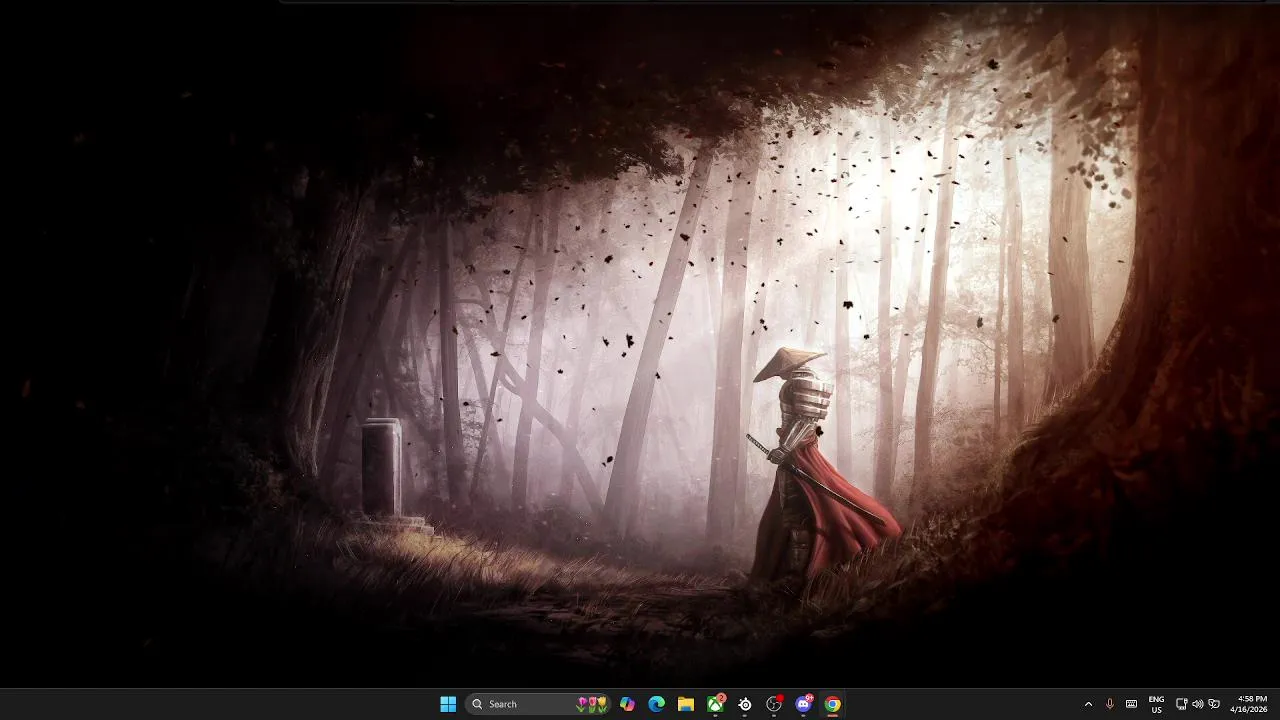Click the microphone in-use tray icon
Screen dimensions: 1280x720
[x=1110, y=704]
